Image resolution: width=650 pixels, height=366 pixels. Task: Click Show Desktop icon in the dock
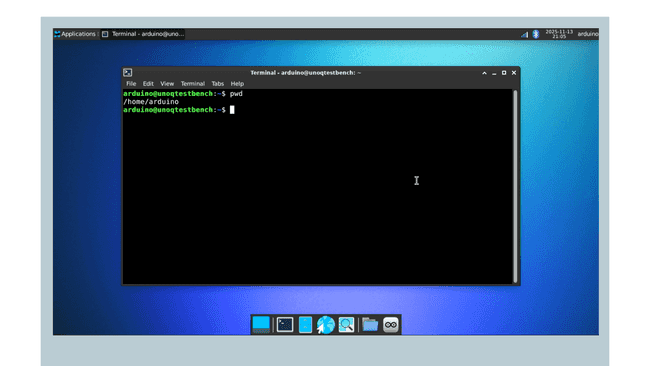click(x=261, y=325)
